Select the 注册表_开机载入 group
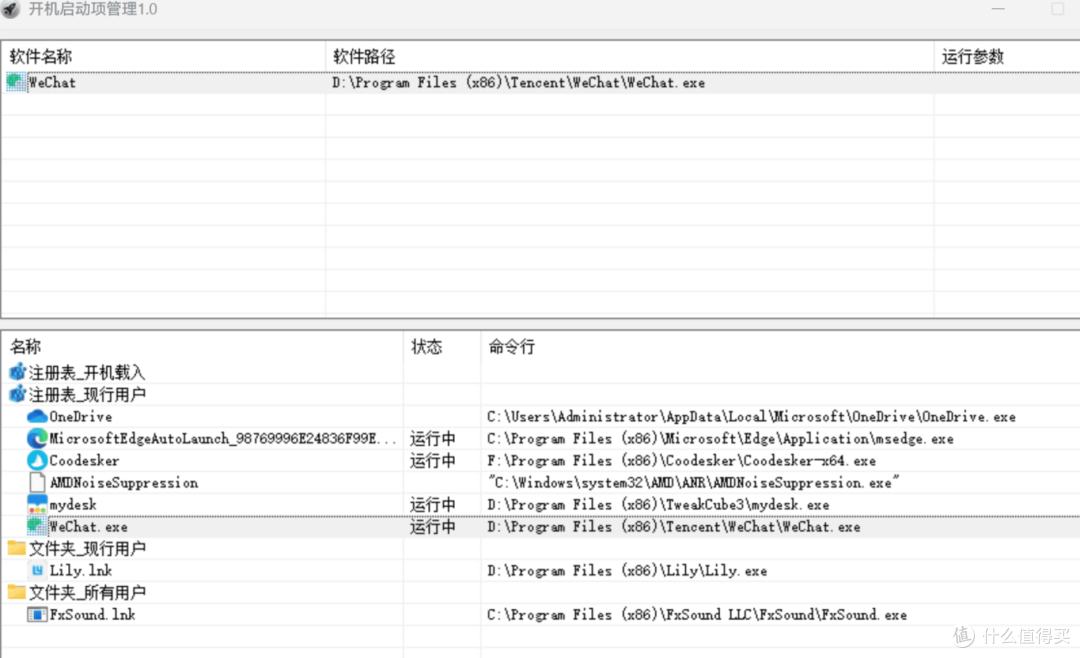This screenshot has width=1080, height=658. [87, 373]
